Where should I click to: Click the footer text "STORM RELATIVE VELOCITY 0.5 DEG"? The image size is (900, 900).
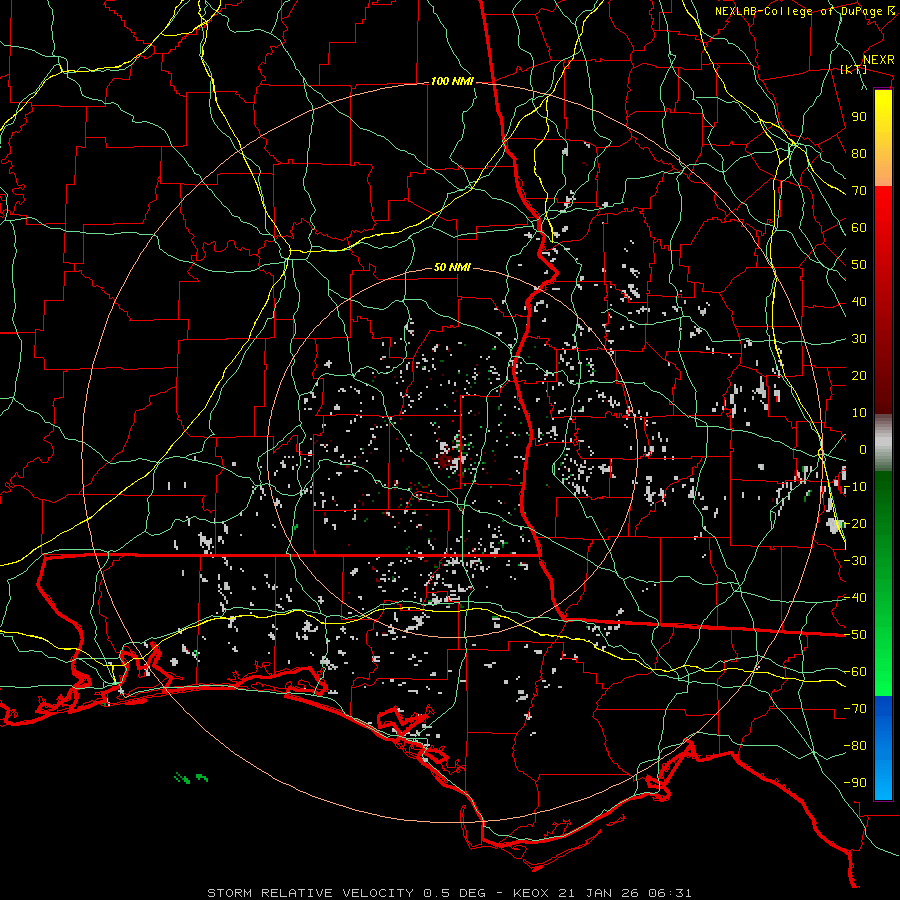tap(346, 893)
